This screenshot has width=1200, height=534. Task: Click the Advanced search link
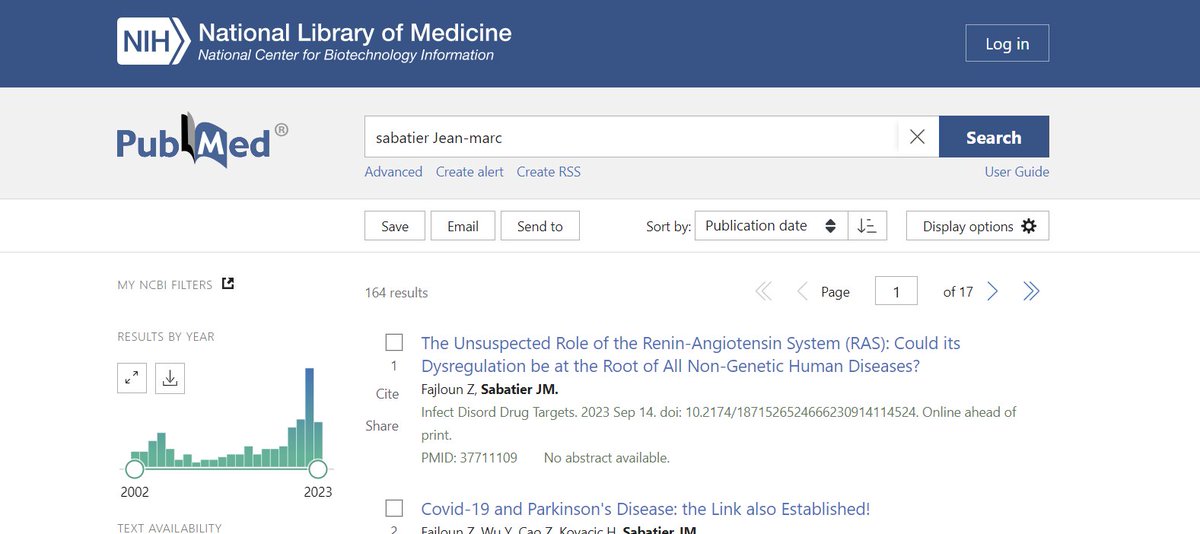click(x=393, y=172)
